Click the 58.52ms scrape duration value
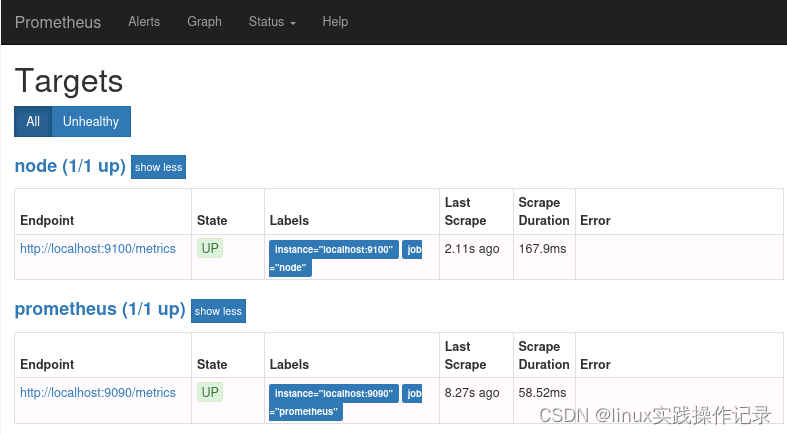The width and height of the screenshot is (787, 434). 542,392
